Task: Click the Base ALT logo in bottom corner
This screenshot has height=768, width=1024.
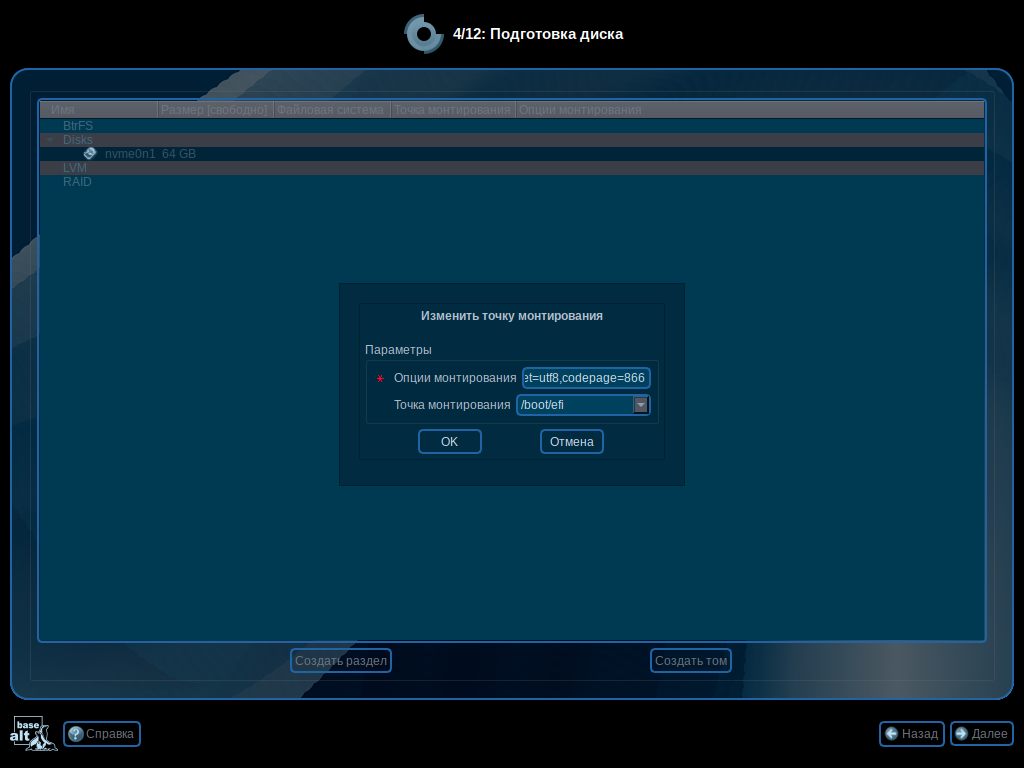Action: [x=33, y=733]
